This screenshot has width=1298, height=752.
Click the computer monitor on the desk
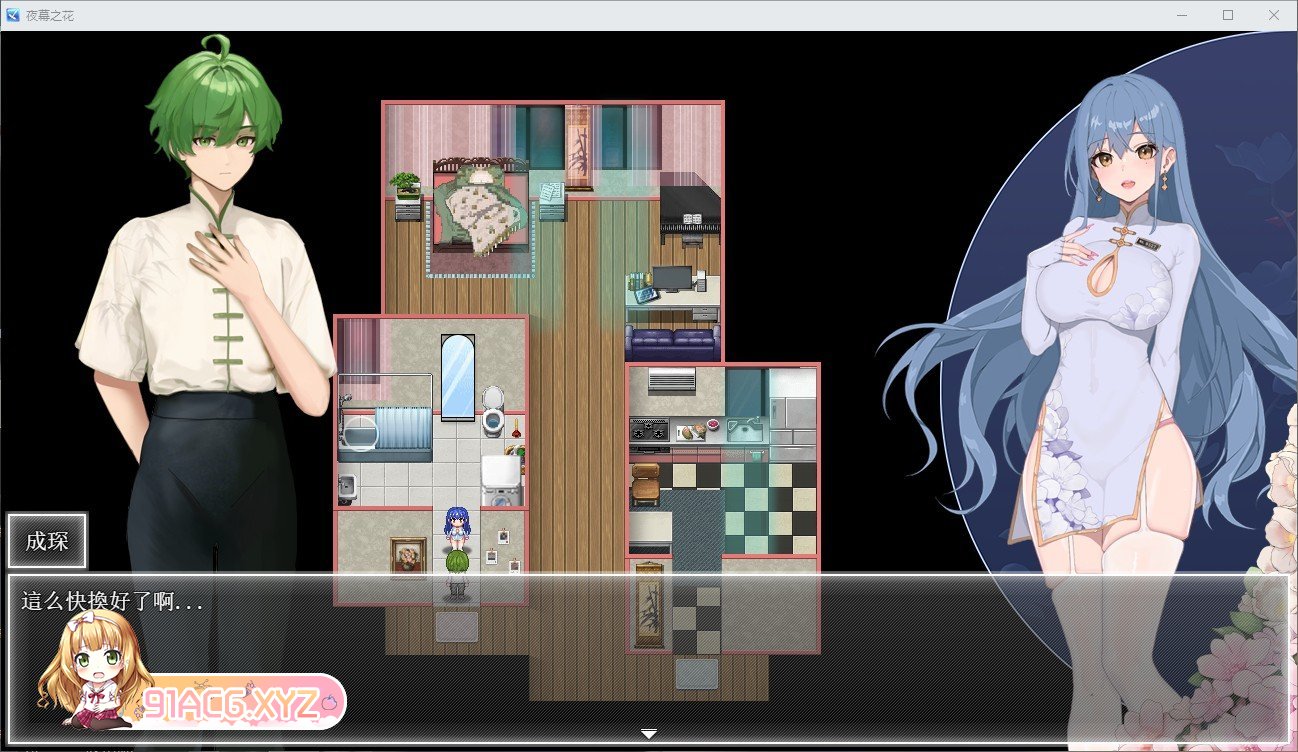click(x=671, y=277)
